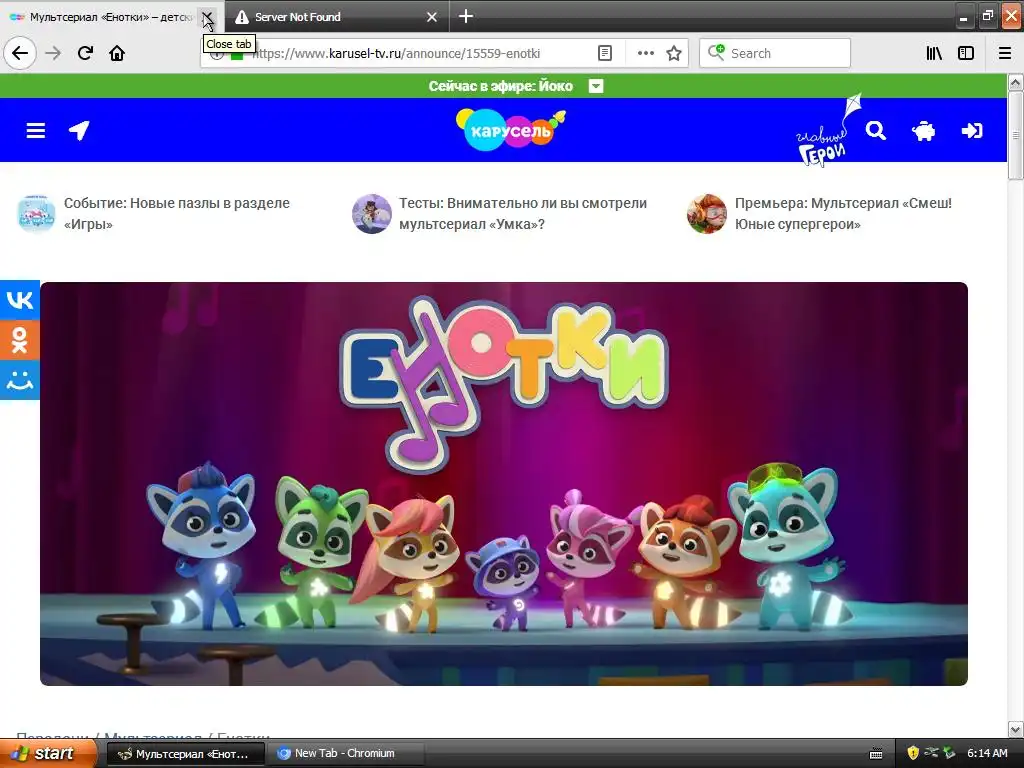1024x768 pixels.
Task: Open the Windows Start menu
Action: pyautogui.click(x=48, y=754)
